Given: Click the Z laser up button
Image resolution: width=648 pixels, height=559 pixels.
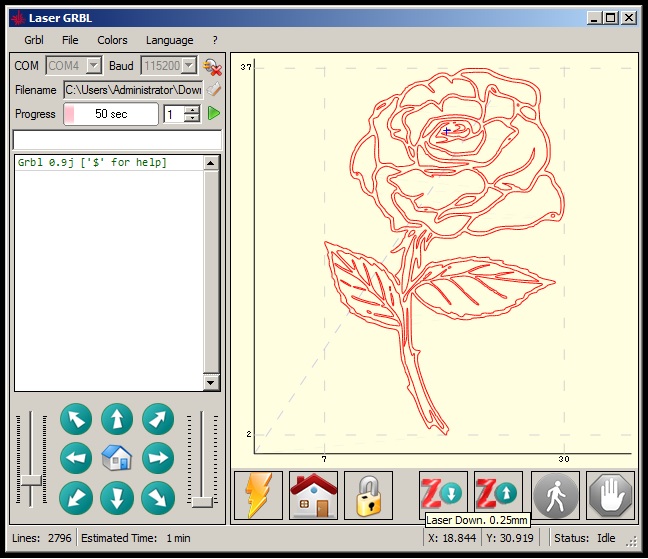Looking at the screenshot, I should click(x=498, y=495).
